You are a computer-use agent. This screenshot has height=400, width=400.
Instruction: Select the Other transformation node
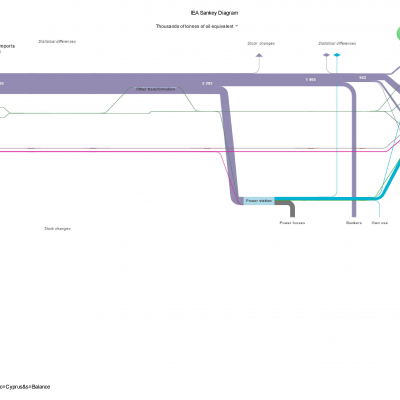tap(155, 89)
